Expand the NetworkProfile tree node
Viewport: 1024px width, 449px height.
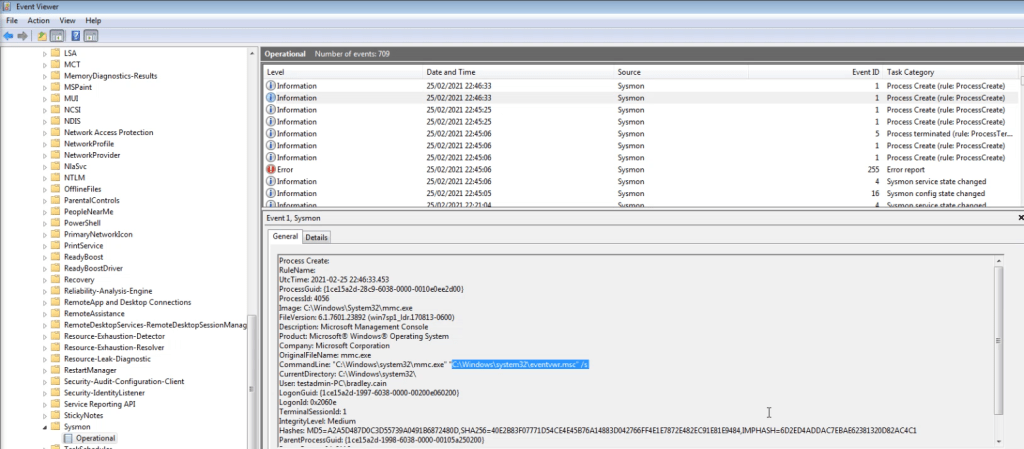[44, 144]
